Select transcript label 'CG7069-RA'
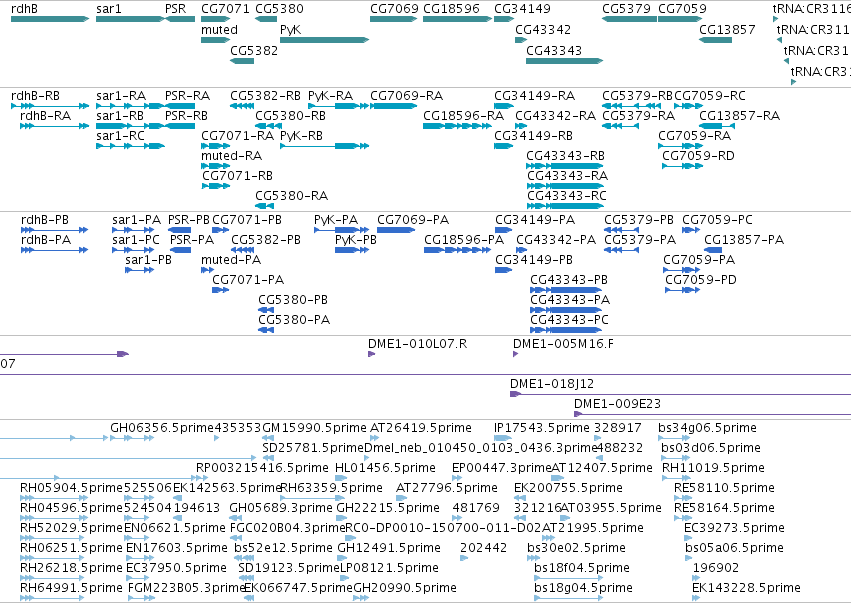Image resolution: width=851 pixels, height=603 pixels. [x=407, y=96]
